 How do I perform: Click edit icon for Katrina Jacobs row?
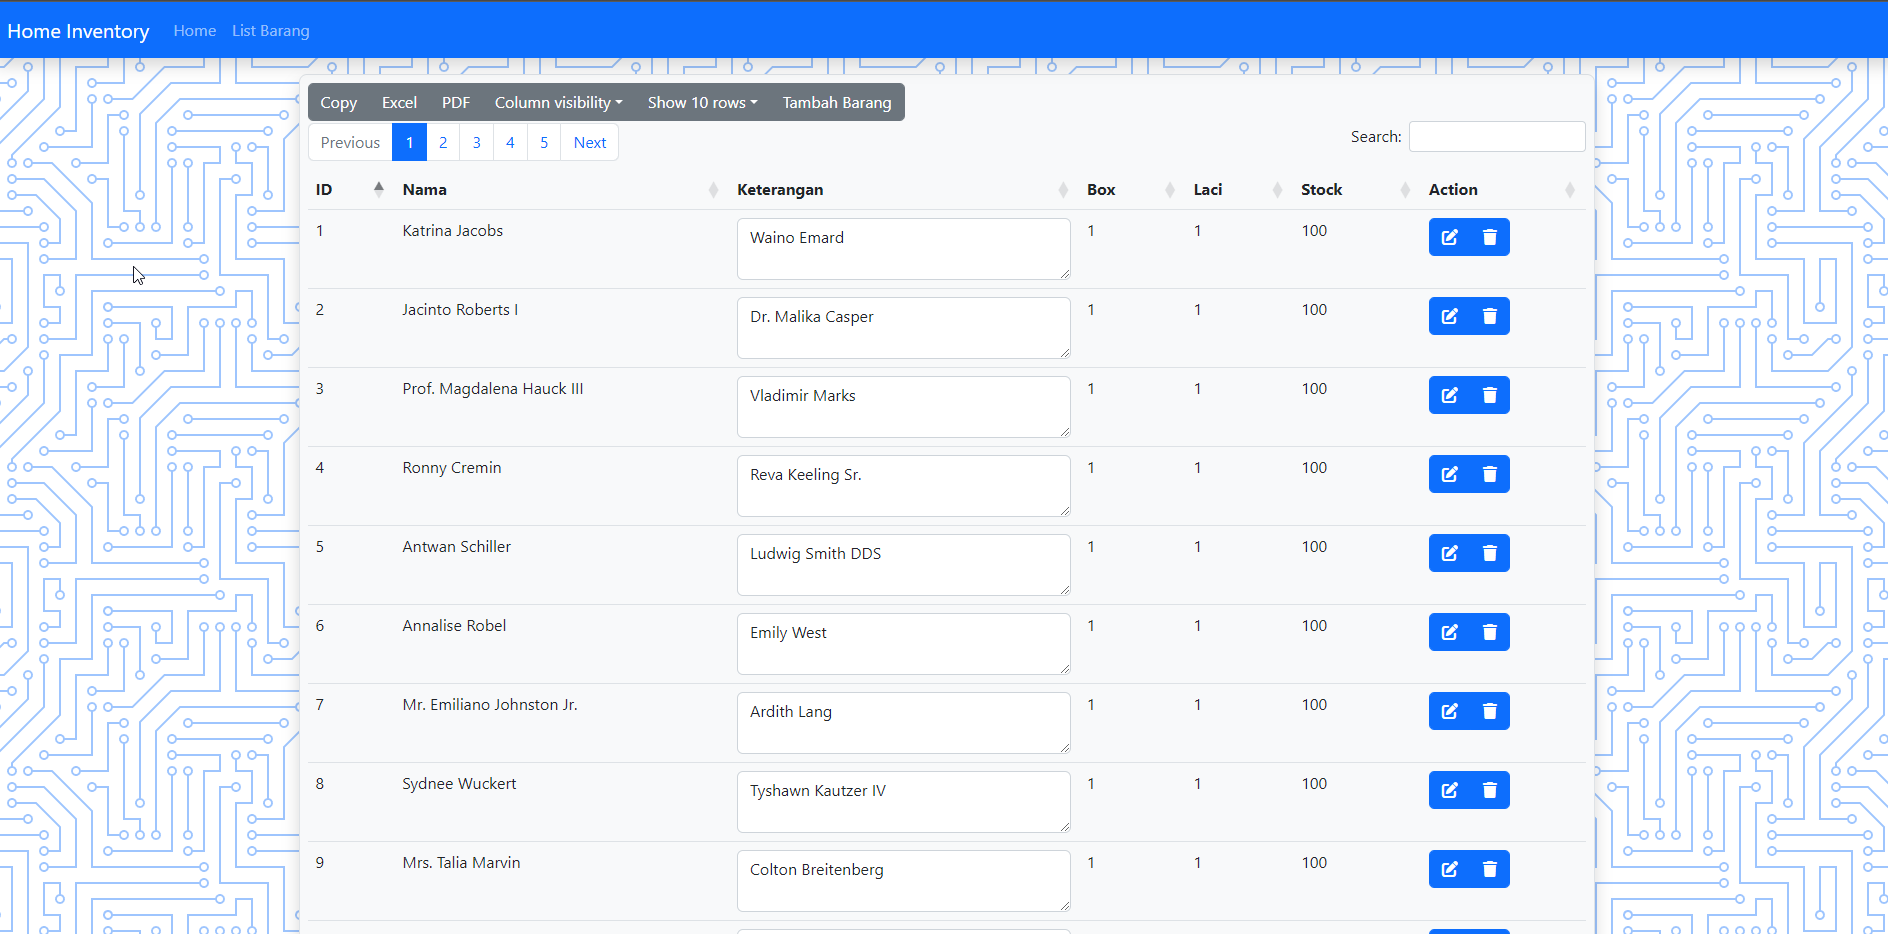pos(1449,237)
